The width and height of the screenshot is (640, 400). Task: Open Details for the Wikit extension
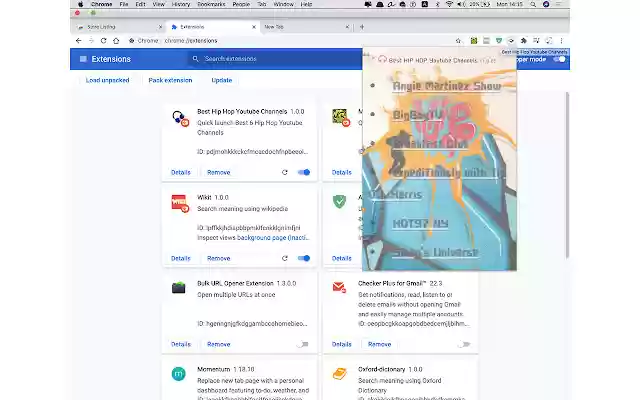(181, 258)
